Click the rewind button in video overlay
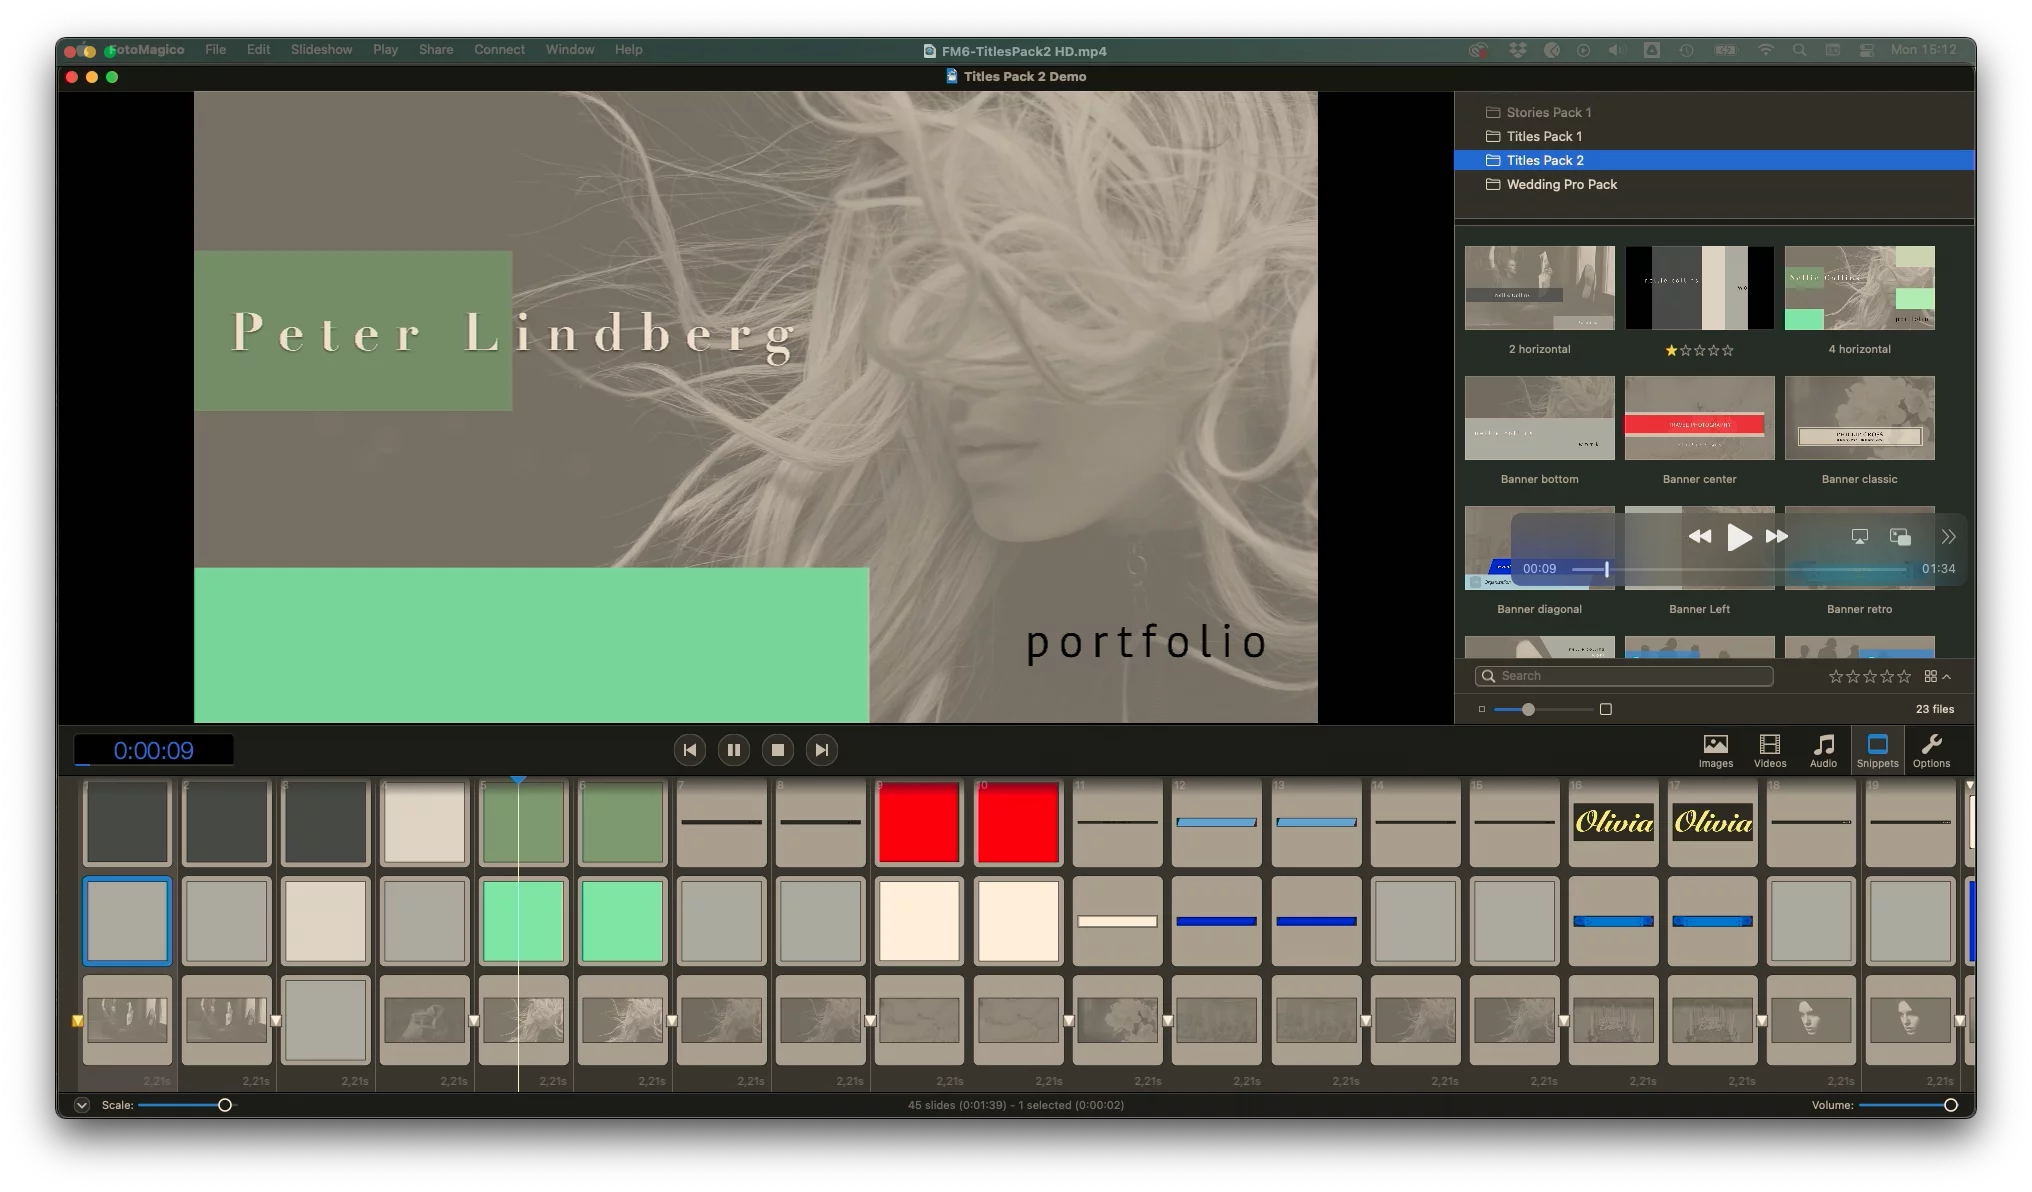Image resolution: width=2032 pixels, height=1192 pixels. pyautogui.click(x=1699, y=537)
